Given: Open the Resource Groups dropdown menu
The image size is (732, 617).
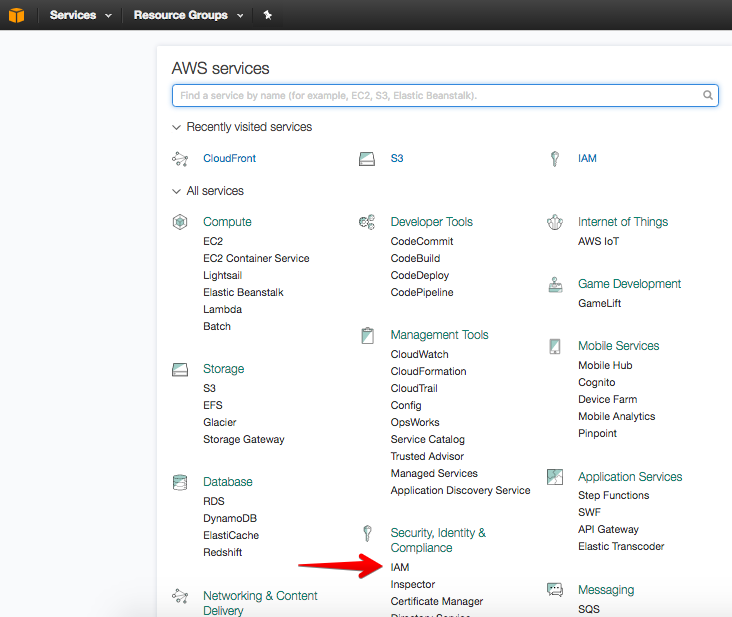Looking at the screenshot, I should [x=189, y=15].
